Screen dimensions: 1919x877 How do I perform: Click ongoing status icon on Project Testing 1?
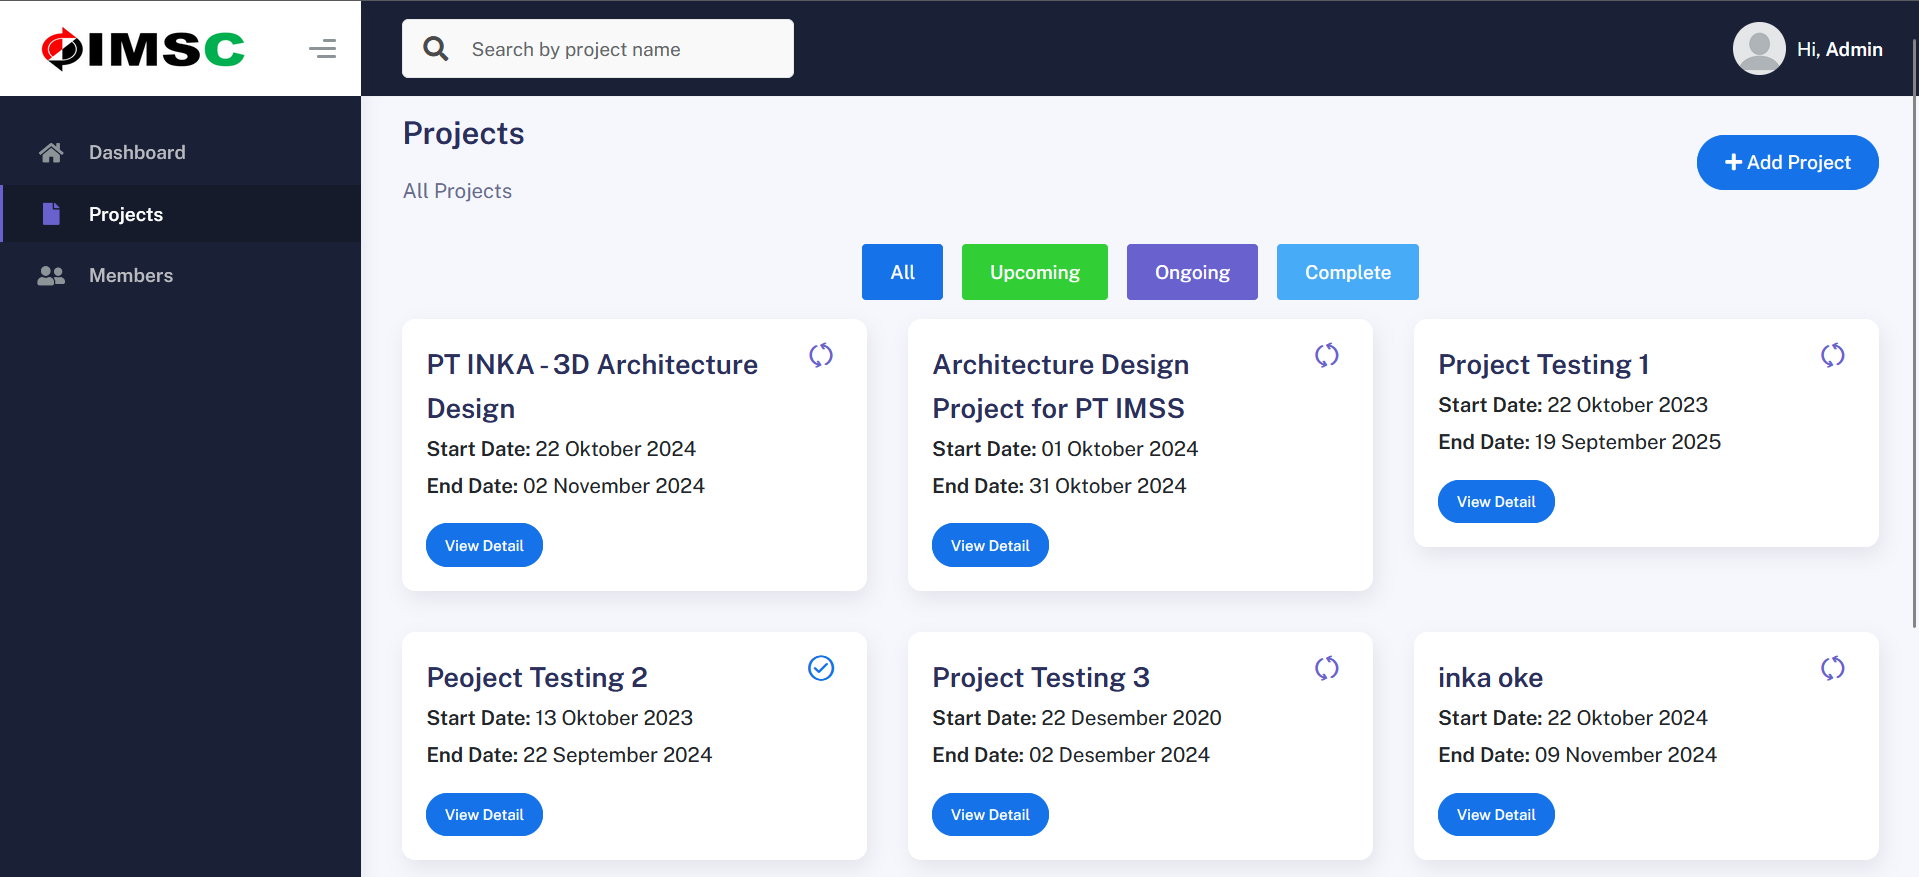pyautogui.click(x=1832, y=355)
